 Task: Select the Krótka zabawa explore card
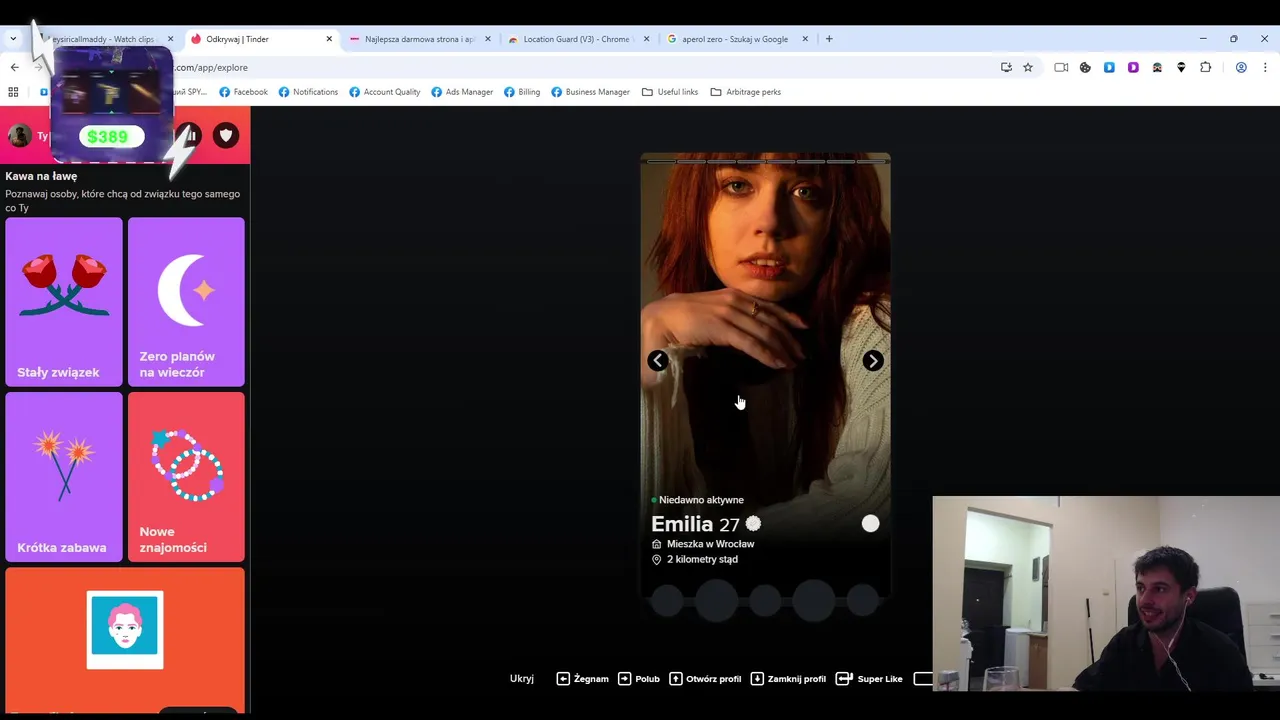click(x=64, y=477)
